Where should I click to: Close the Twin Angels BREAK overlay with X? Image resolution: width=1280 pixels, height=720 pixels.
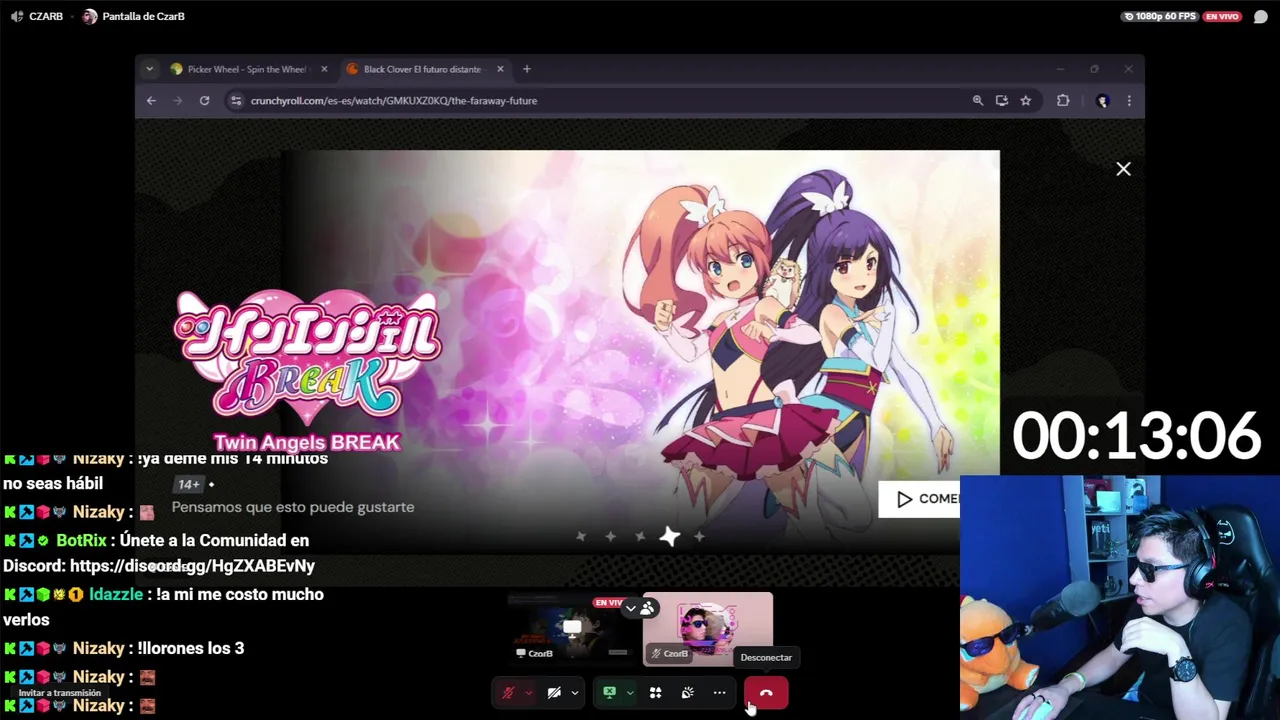(1123, 169)
